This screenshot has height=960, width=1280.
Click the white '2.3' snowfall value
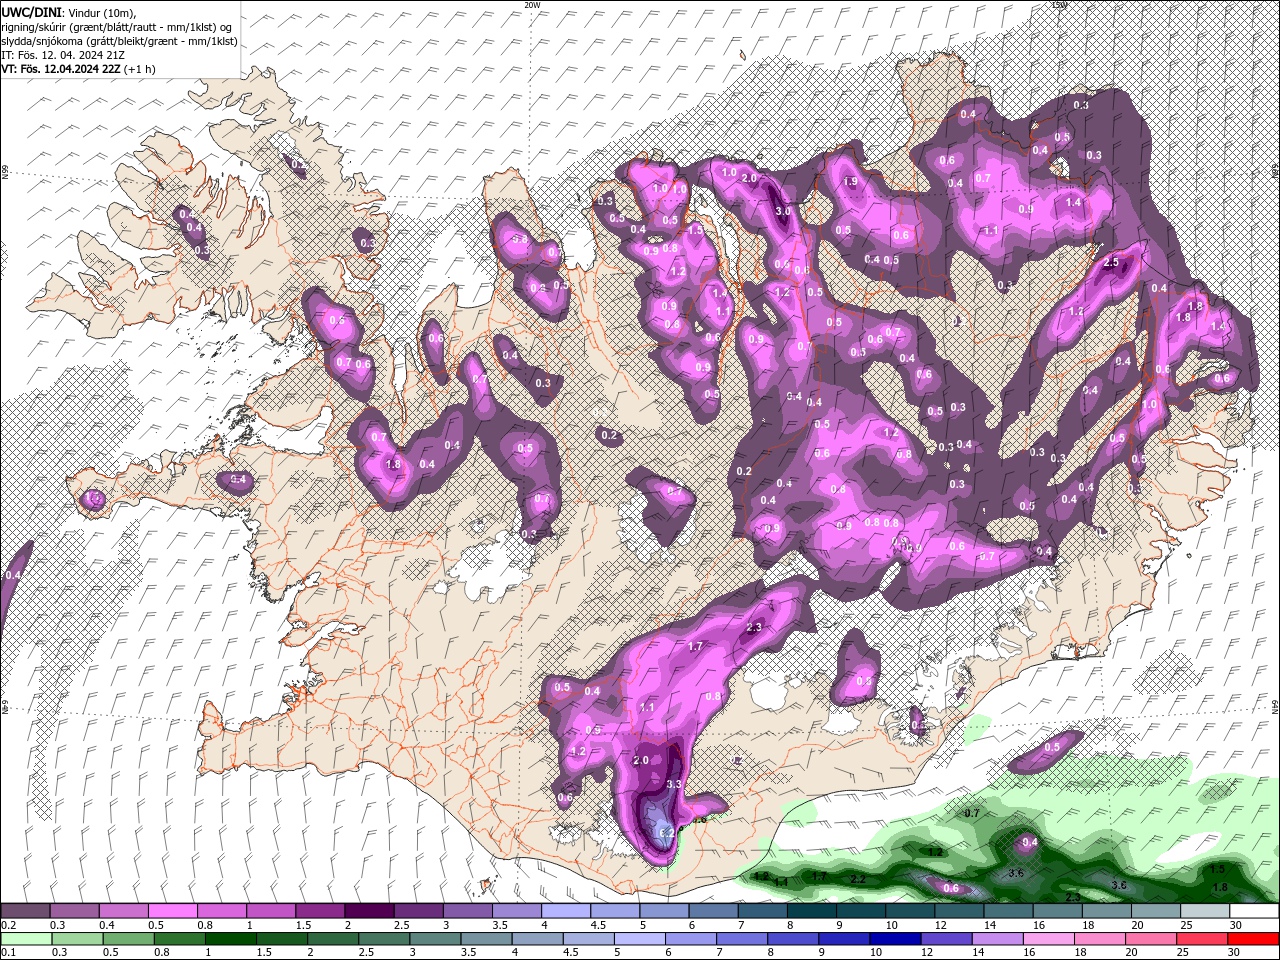coord(754,627)
